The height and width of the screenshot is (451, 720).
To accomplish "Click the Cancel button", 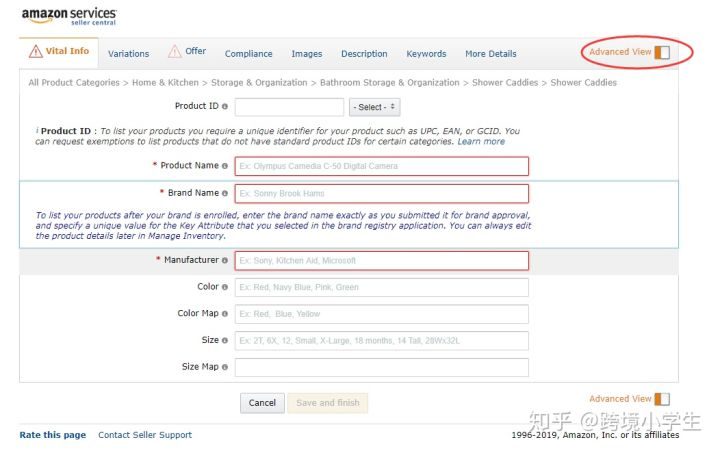I will click(x=262, y=403).
